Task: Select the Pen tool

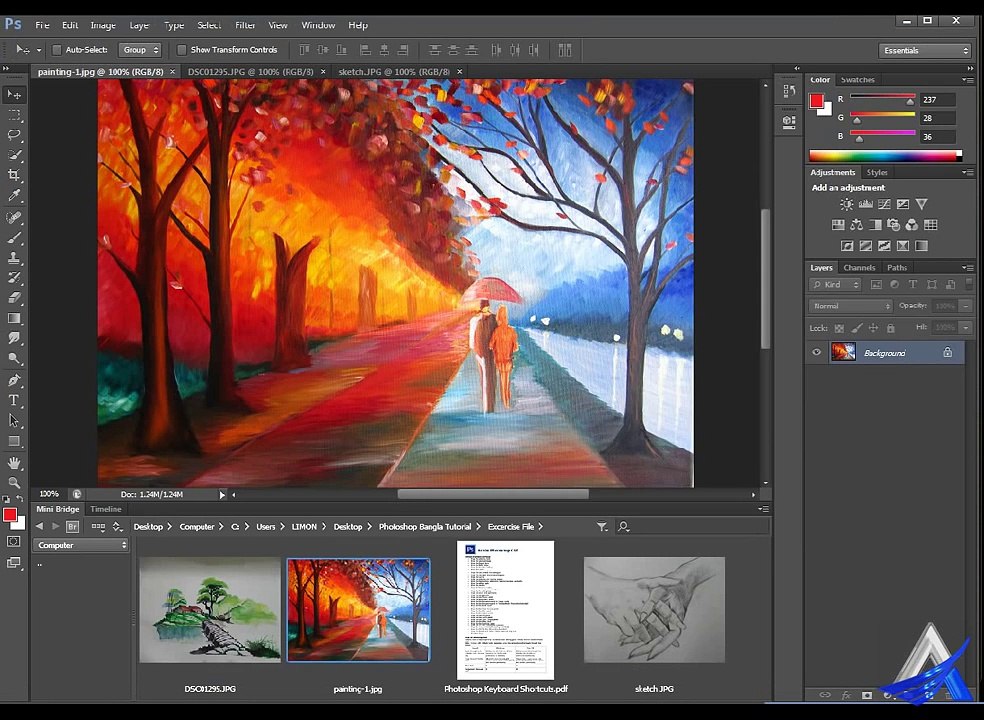Action: pos(14,380)
